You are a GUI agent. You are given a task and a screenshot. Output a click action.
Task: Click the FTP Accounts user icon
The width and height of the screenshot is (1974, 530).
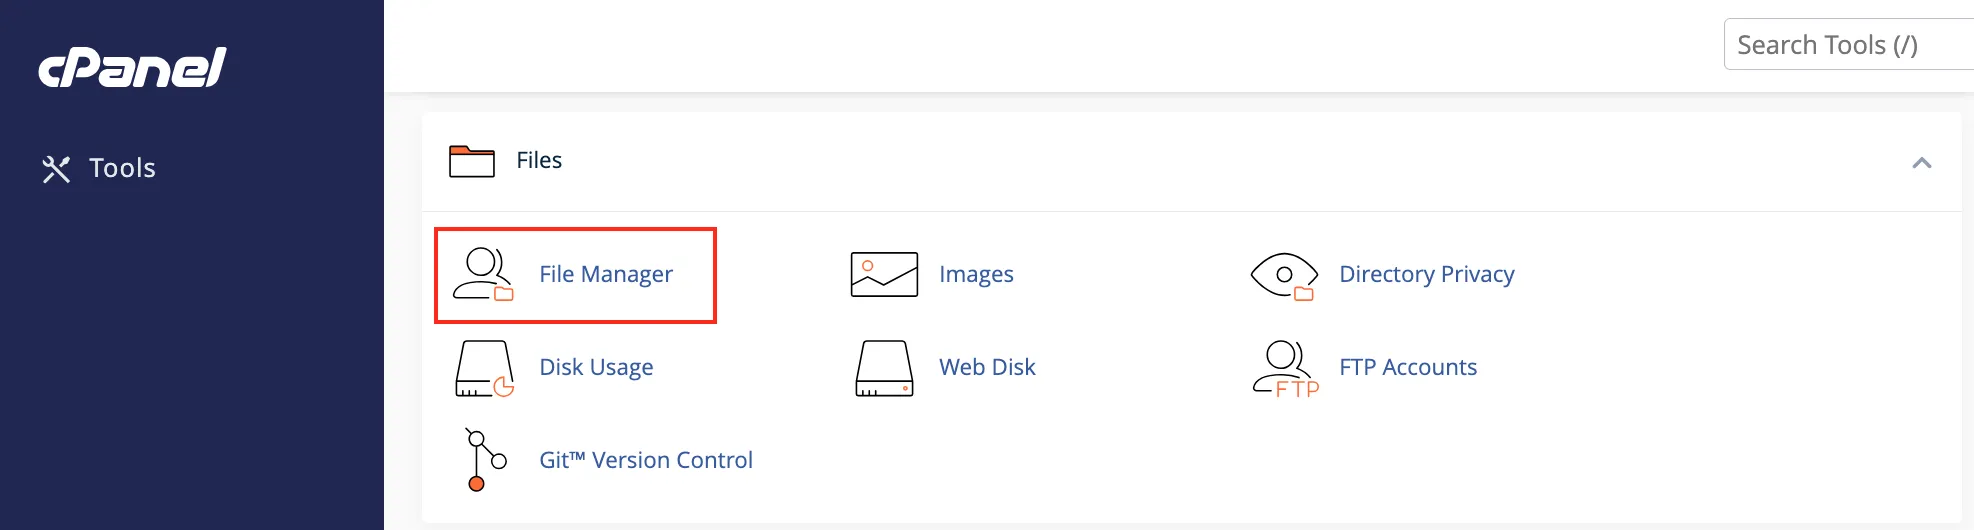[x=1285, y=368]
